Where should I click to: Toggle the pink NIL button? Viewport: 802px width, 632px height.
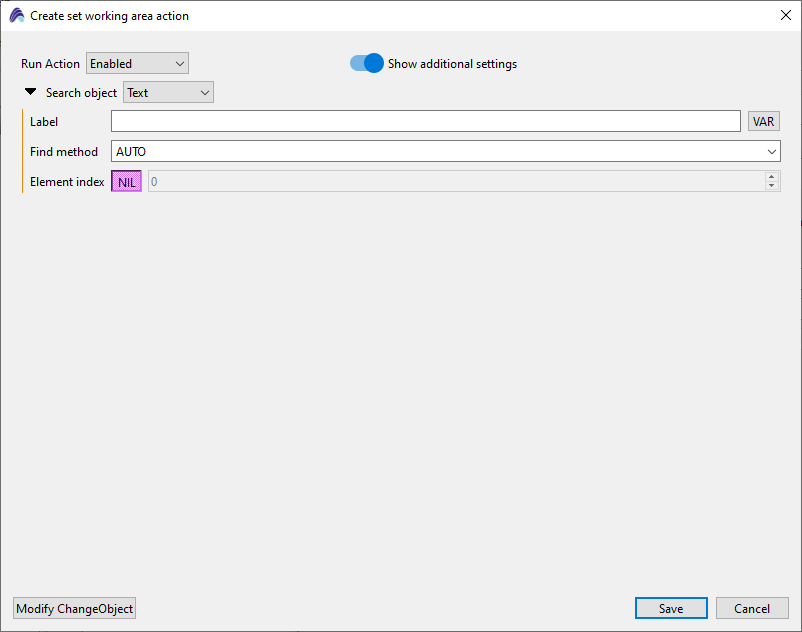click(126, 182)
